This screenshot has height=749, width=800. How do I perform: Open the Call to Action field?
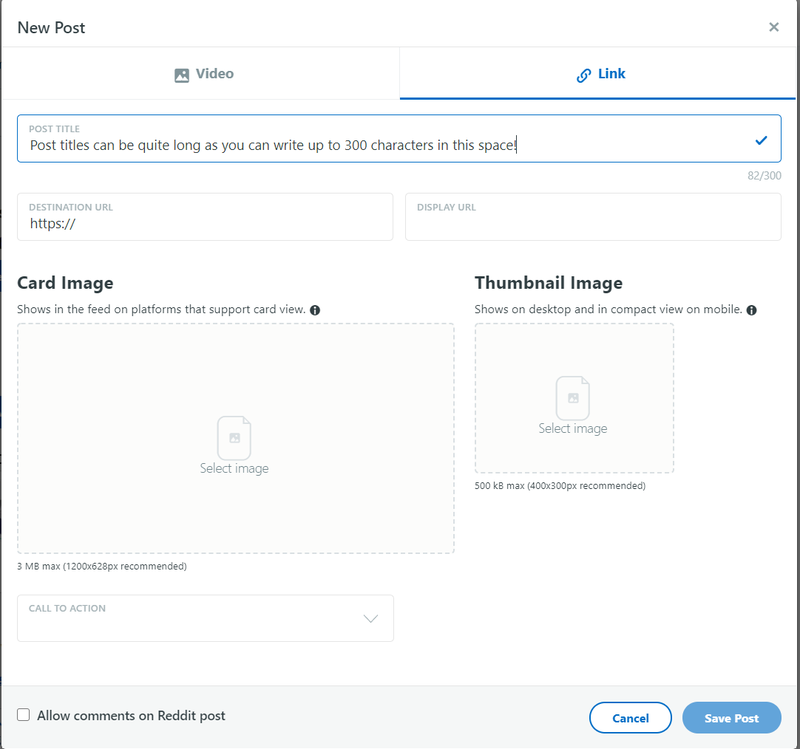tap(205, 618)
